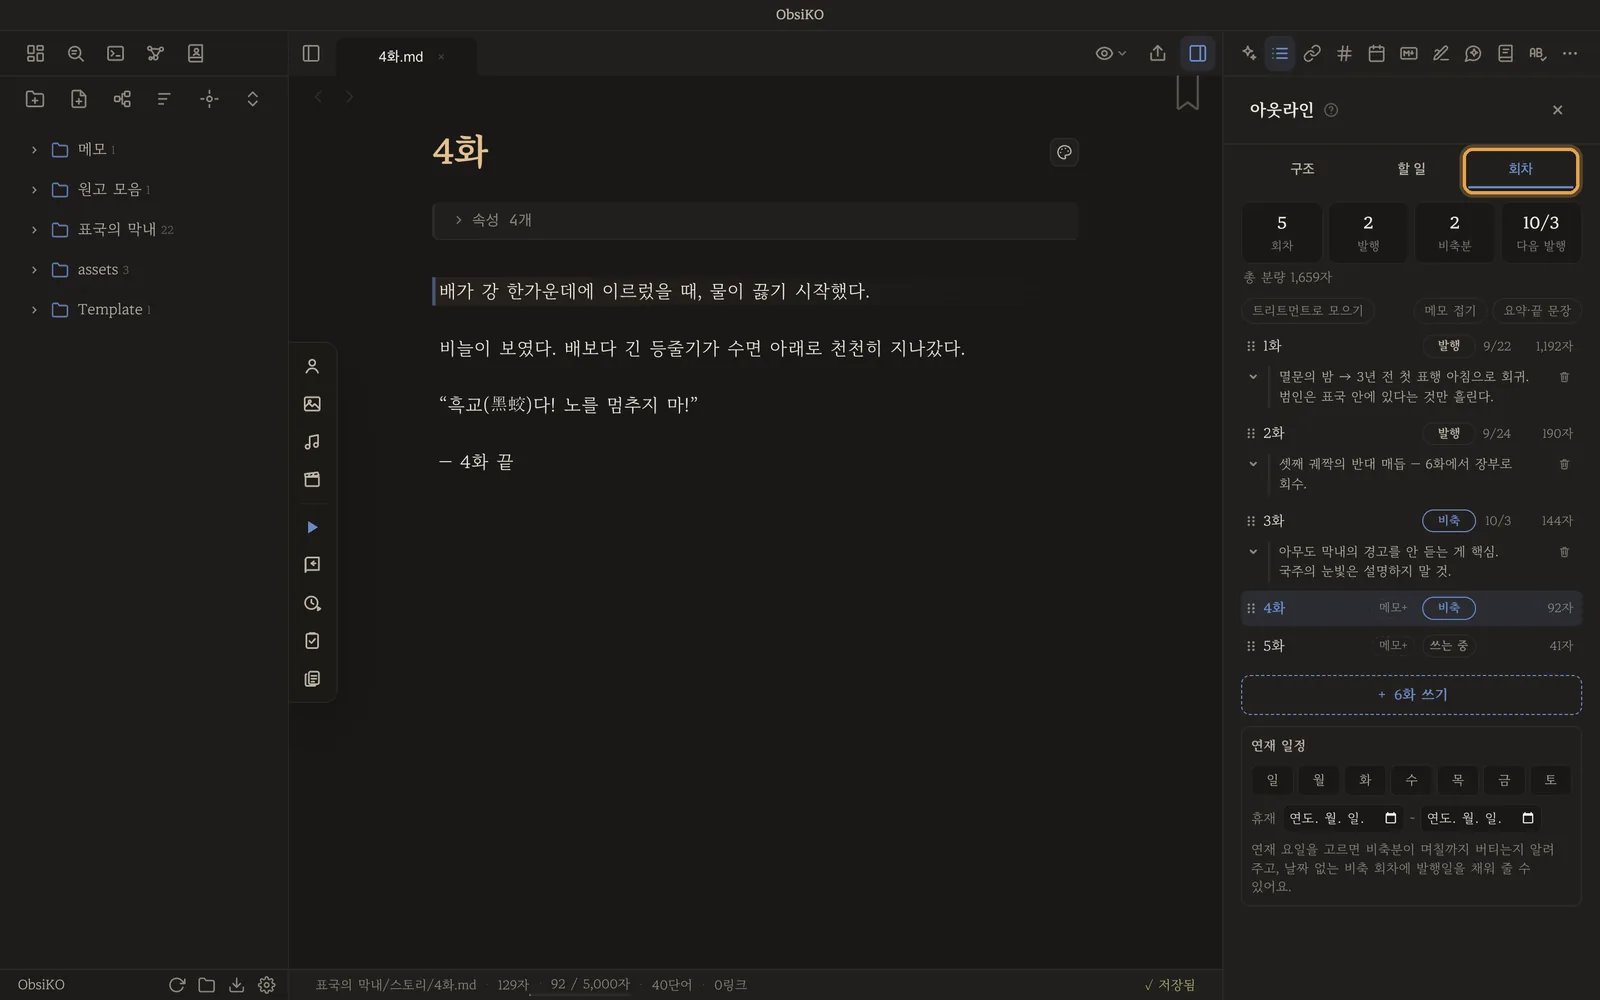Toggle Friday (금) in serial schedule
The width and height of the screenshot is (1600, 1000).
tap(1504, 780)
